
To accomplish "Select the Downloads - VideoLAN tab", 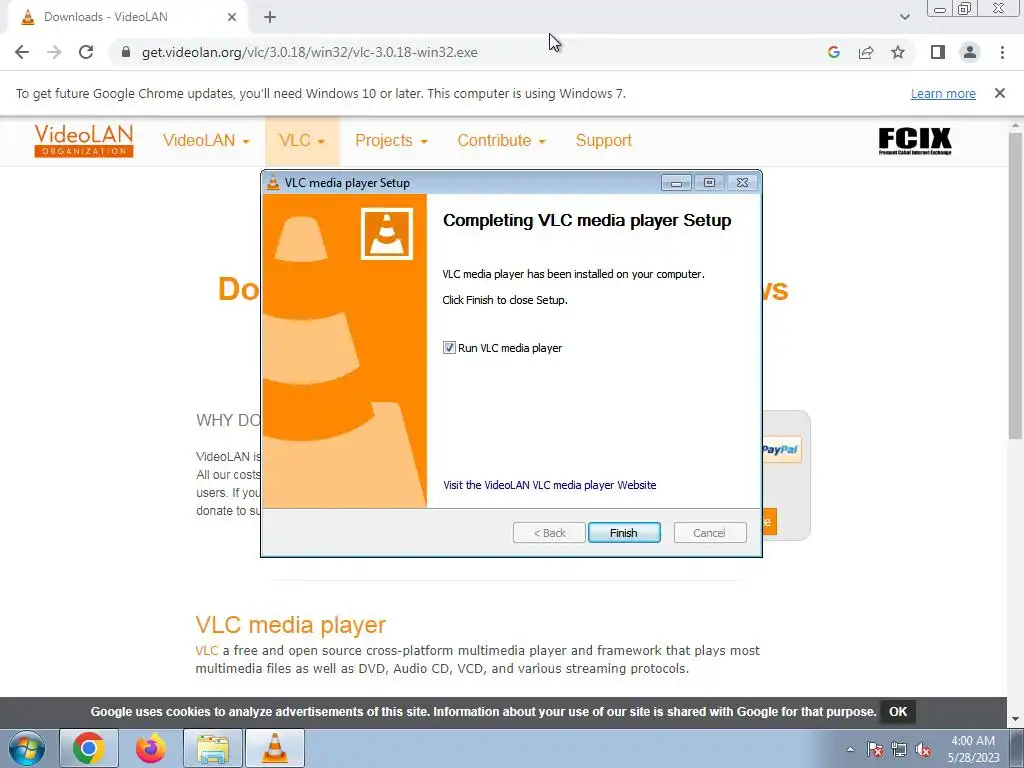I will click(125, 17).
